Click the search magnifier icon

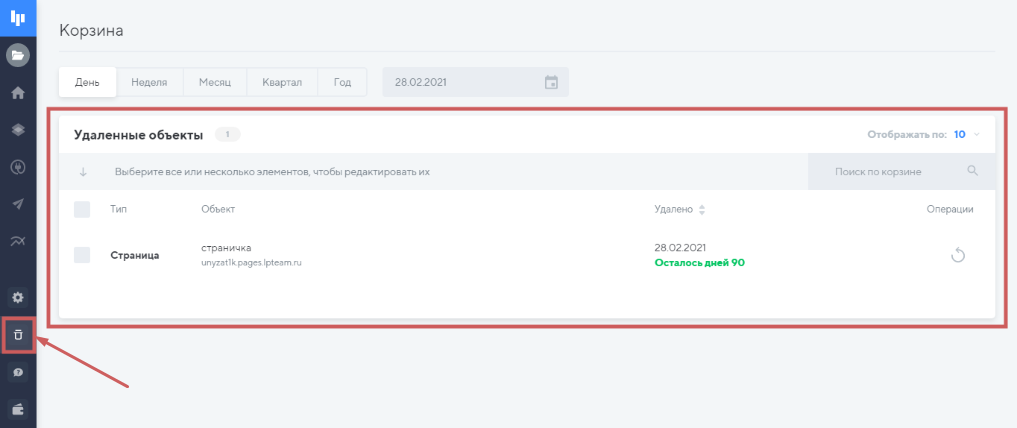pos(972,171)
